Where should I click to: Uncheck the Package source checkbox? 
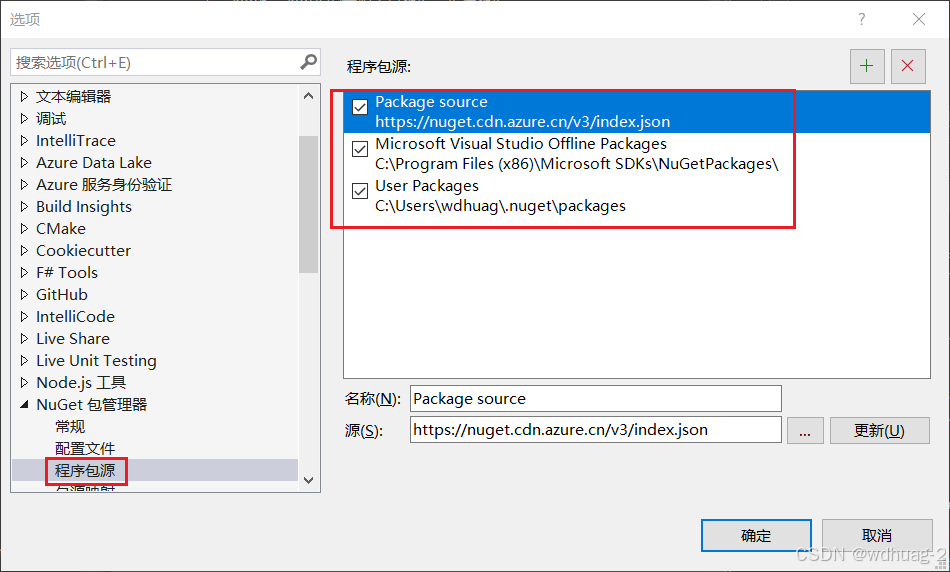click(360, 107)
